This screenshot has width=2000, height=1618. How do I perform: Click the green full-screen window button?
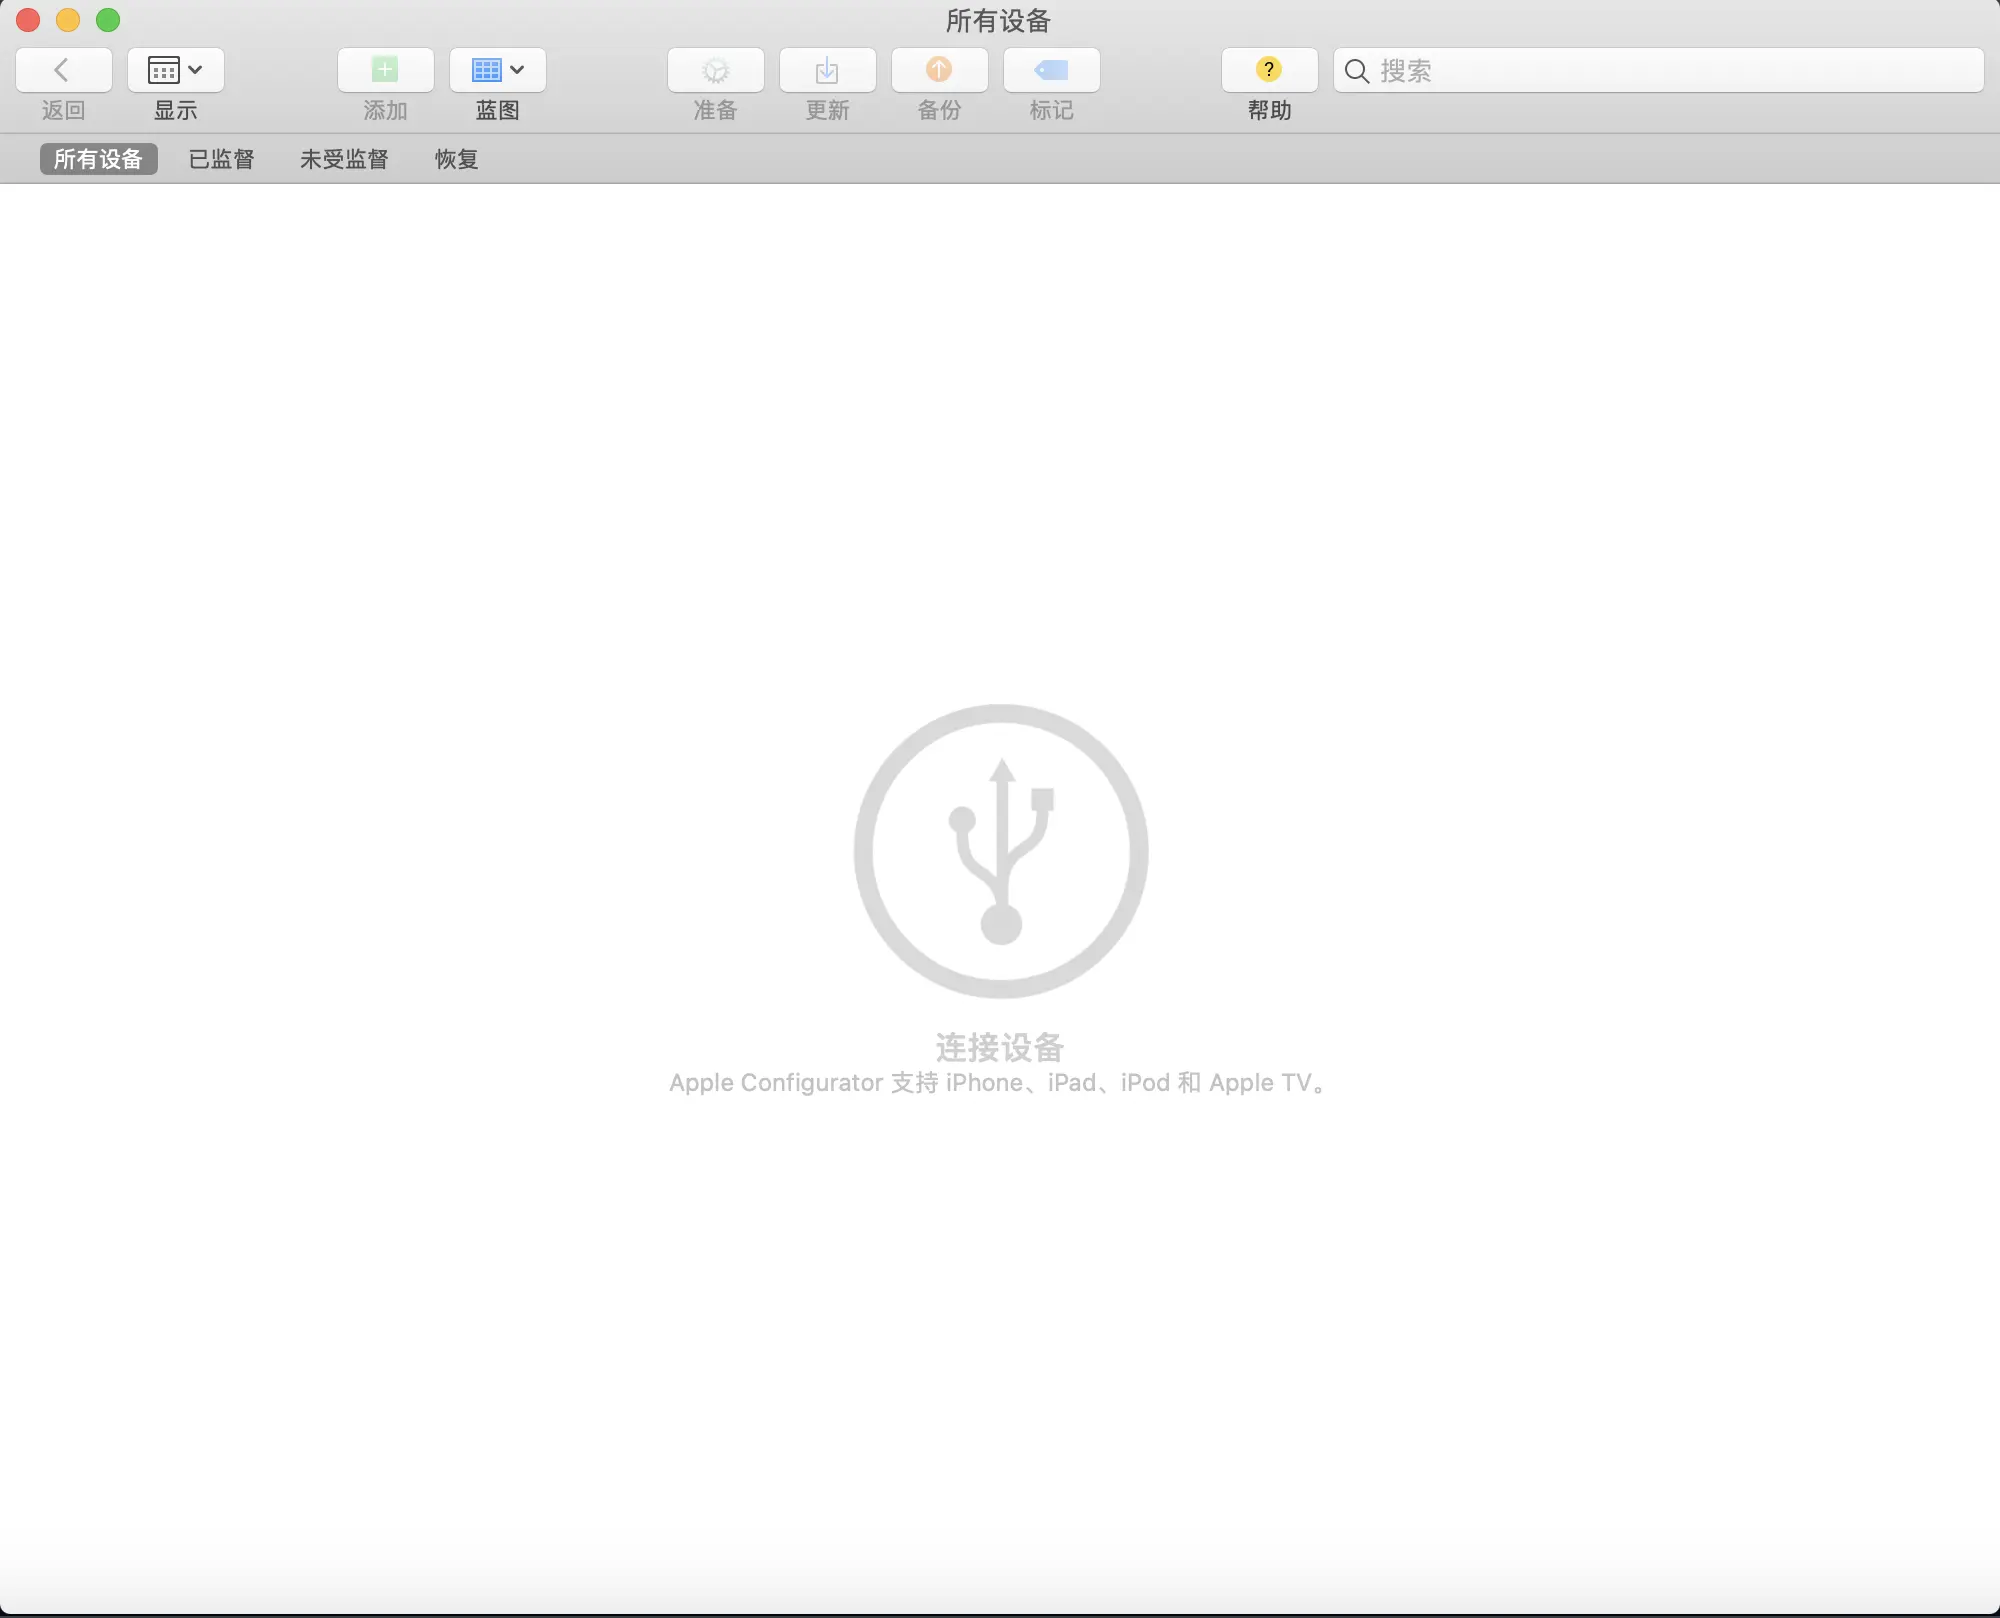pos(108,20)
